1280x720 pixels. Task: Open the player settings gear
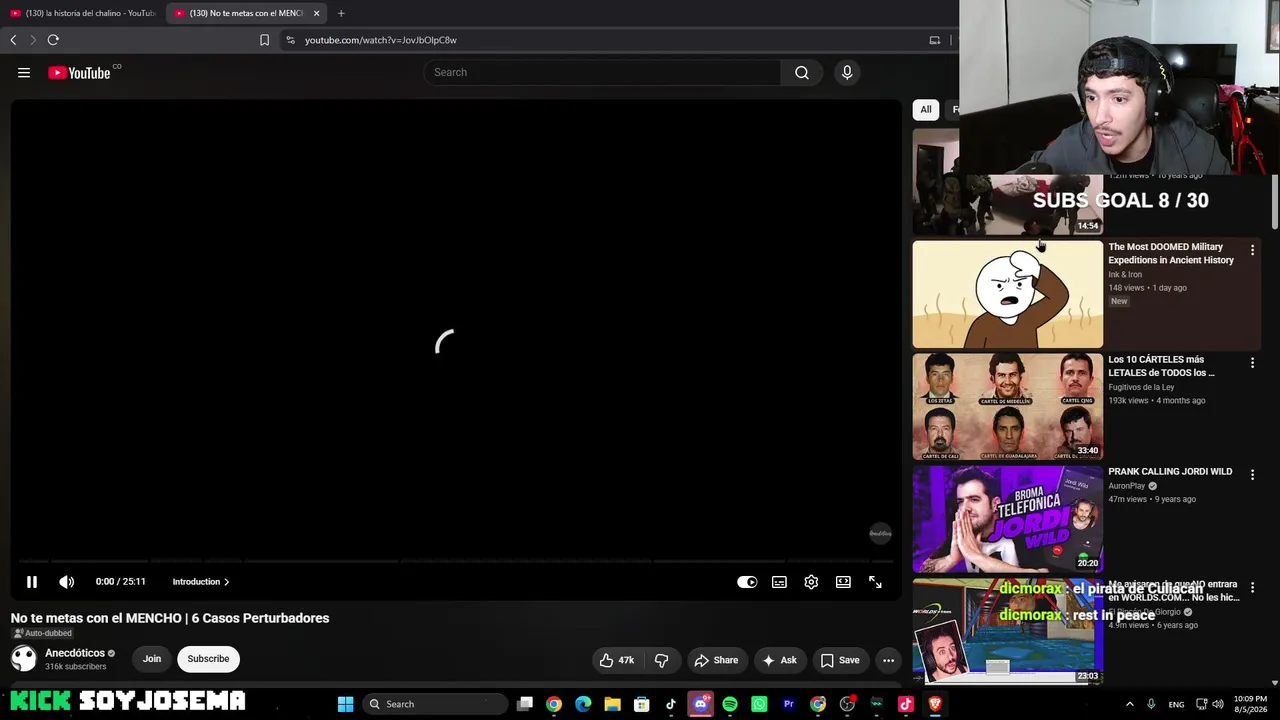tap(811, 582)
